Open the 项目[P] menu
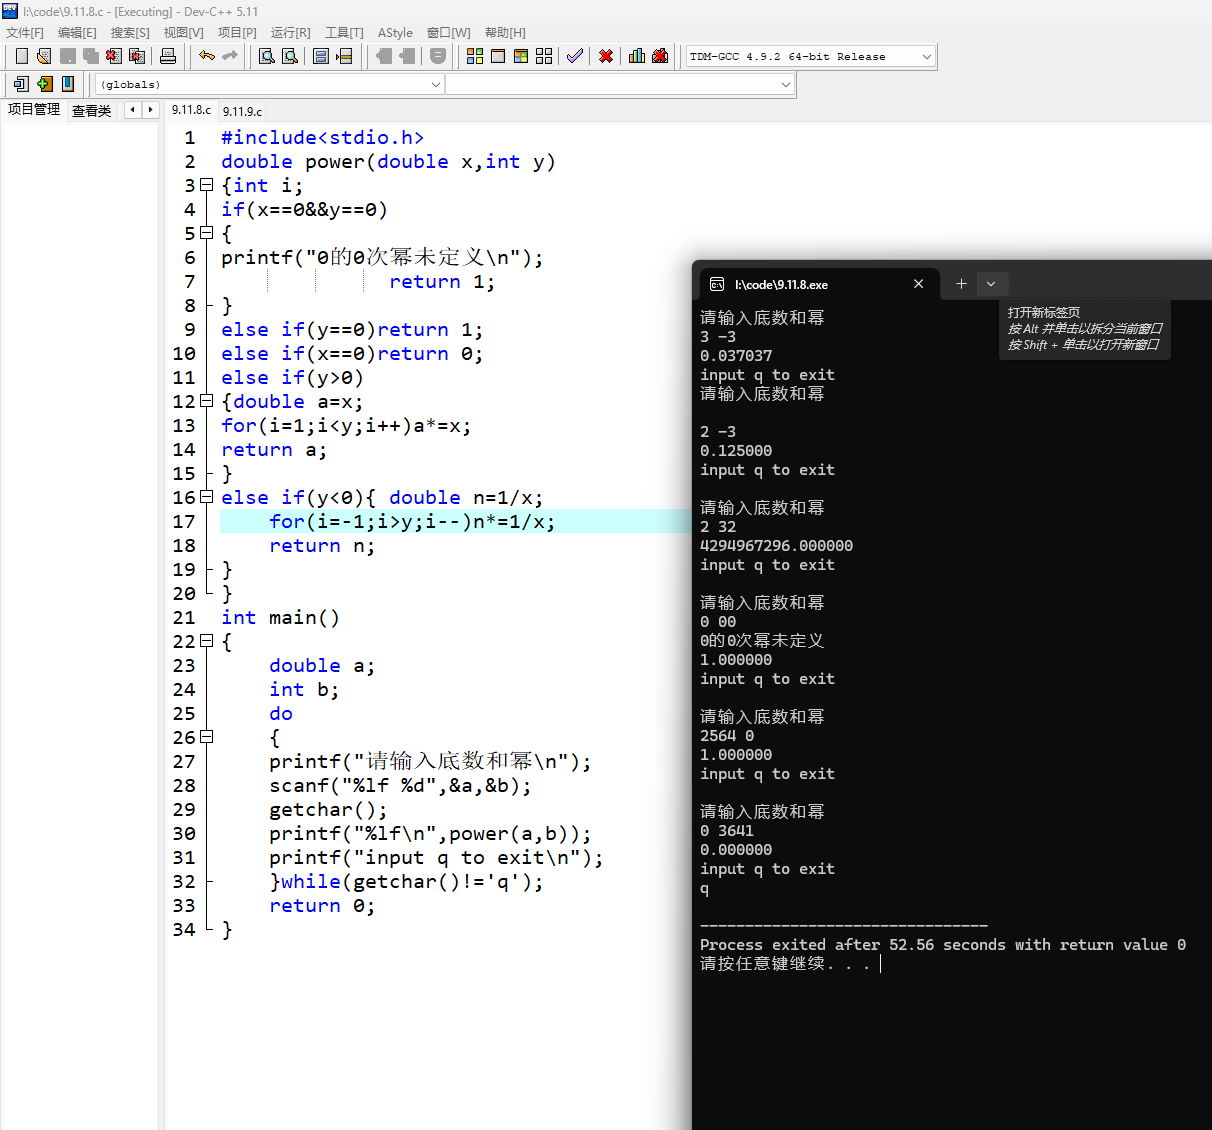Viewport: 1212px width, 1130px height. pyautogui.click(x=237, y=33)
